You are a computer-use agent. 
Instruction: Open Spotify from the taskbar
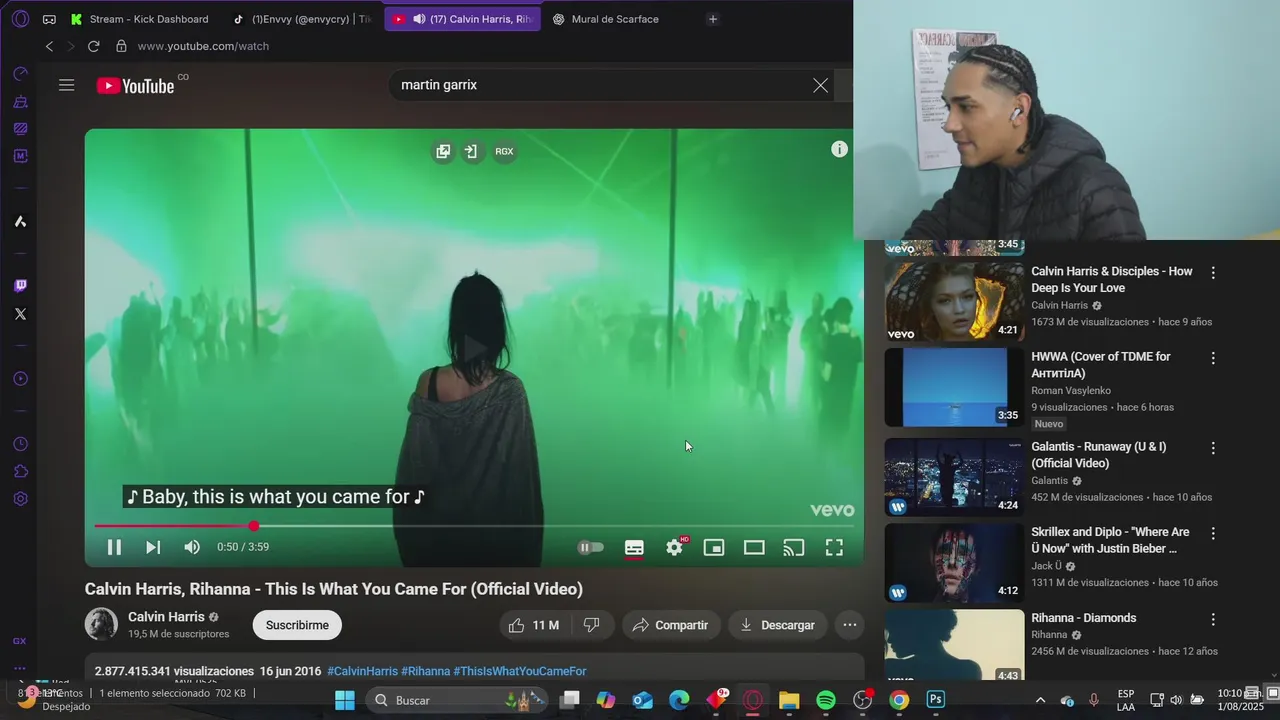coord(826,700)
